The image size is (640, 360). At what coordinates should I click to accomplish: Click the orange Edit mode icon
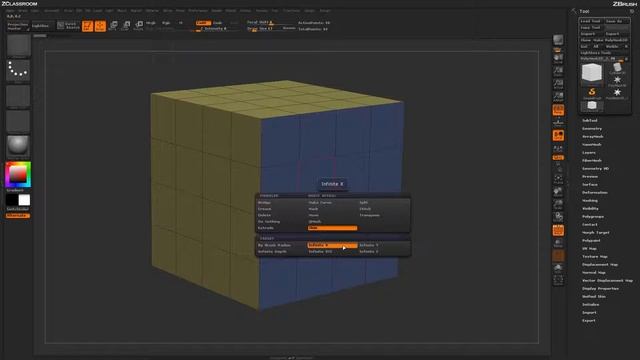pos(87,26)
